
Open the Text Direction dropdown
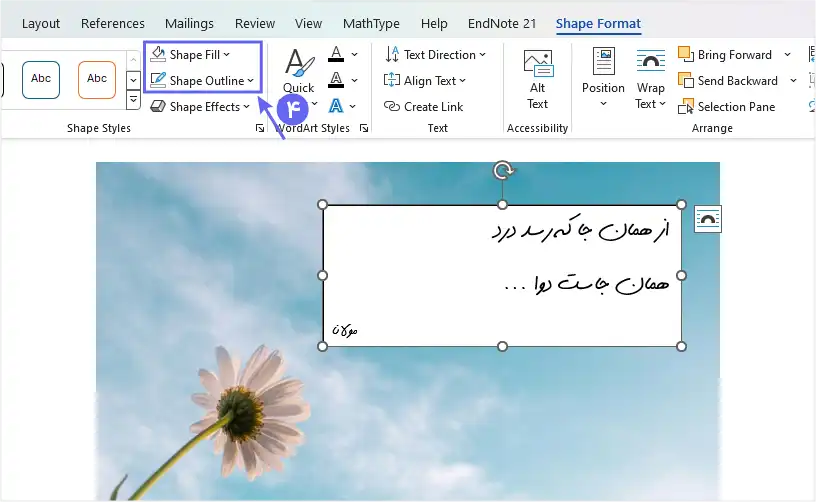(435, 55)
